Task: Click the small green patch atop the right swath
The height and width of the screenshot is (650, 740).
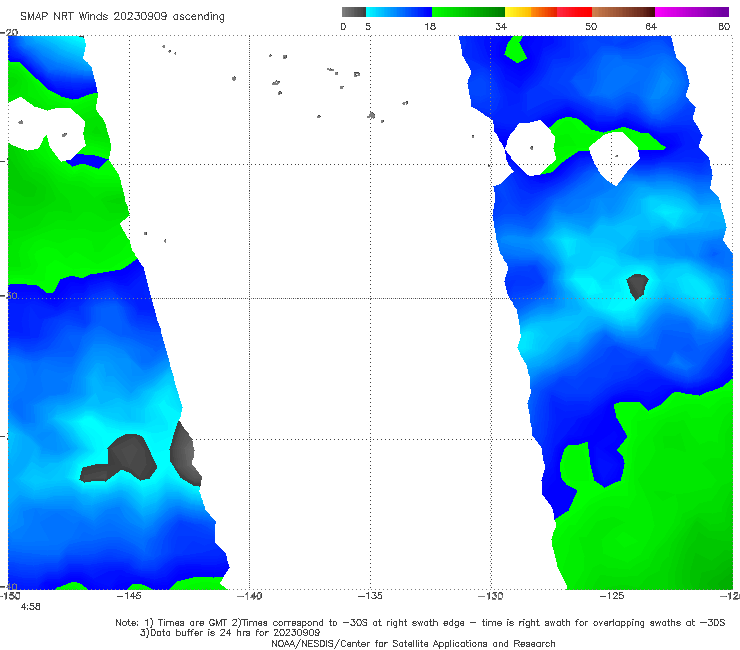Action: 515,50
